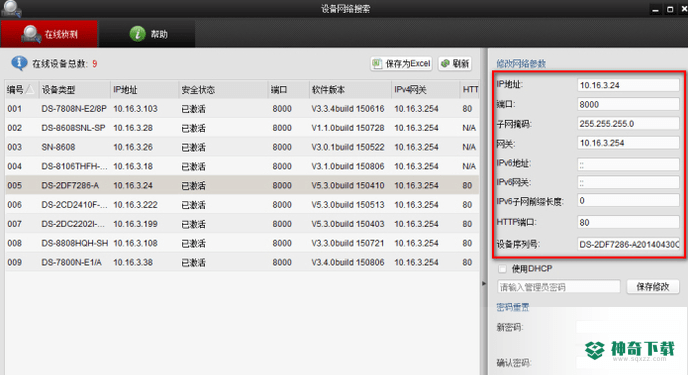This screenshot has width=688, height=375.
Task: Click version cell V5.3.0build 150513
Action: 348,204
